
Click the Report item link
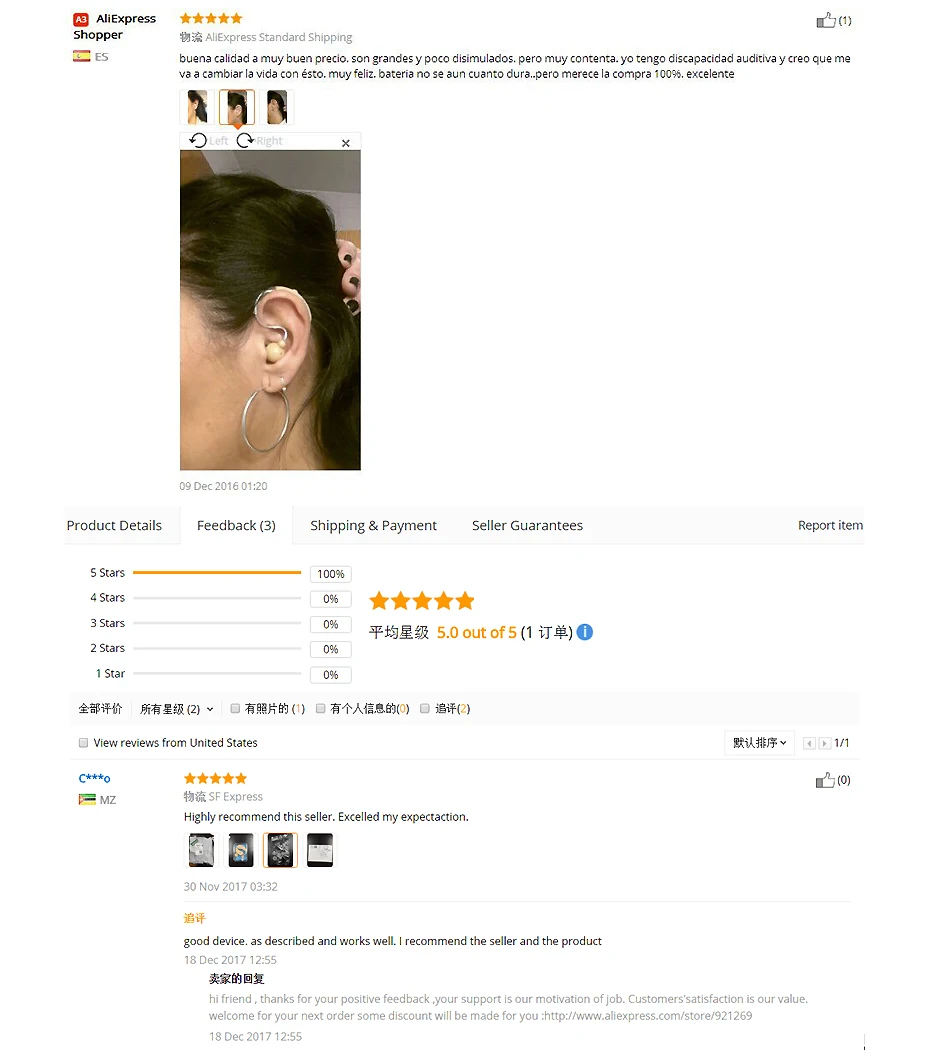click(830, 525)
